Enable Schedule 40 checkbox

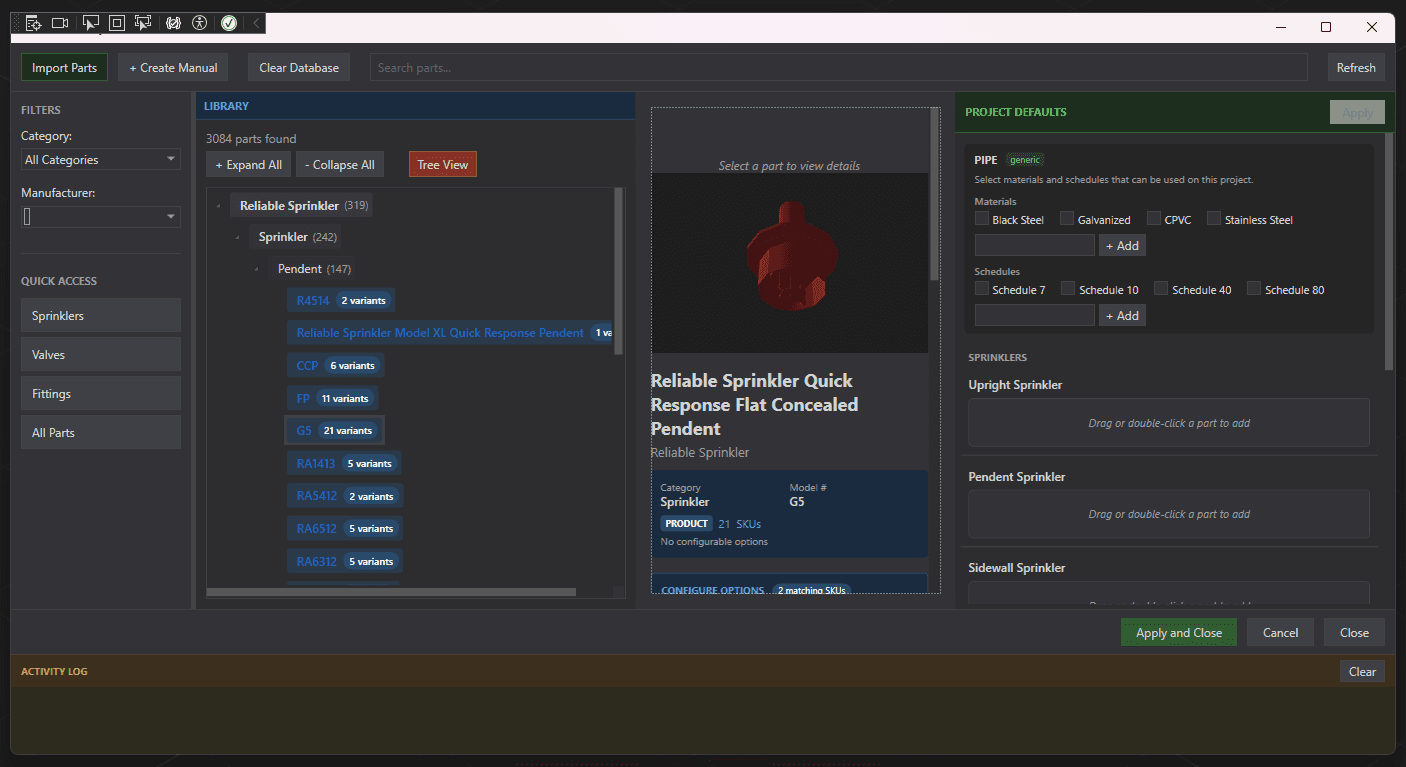tap(1161, 289)
